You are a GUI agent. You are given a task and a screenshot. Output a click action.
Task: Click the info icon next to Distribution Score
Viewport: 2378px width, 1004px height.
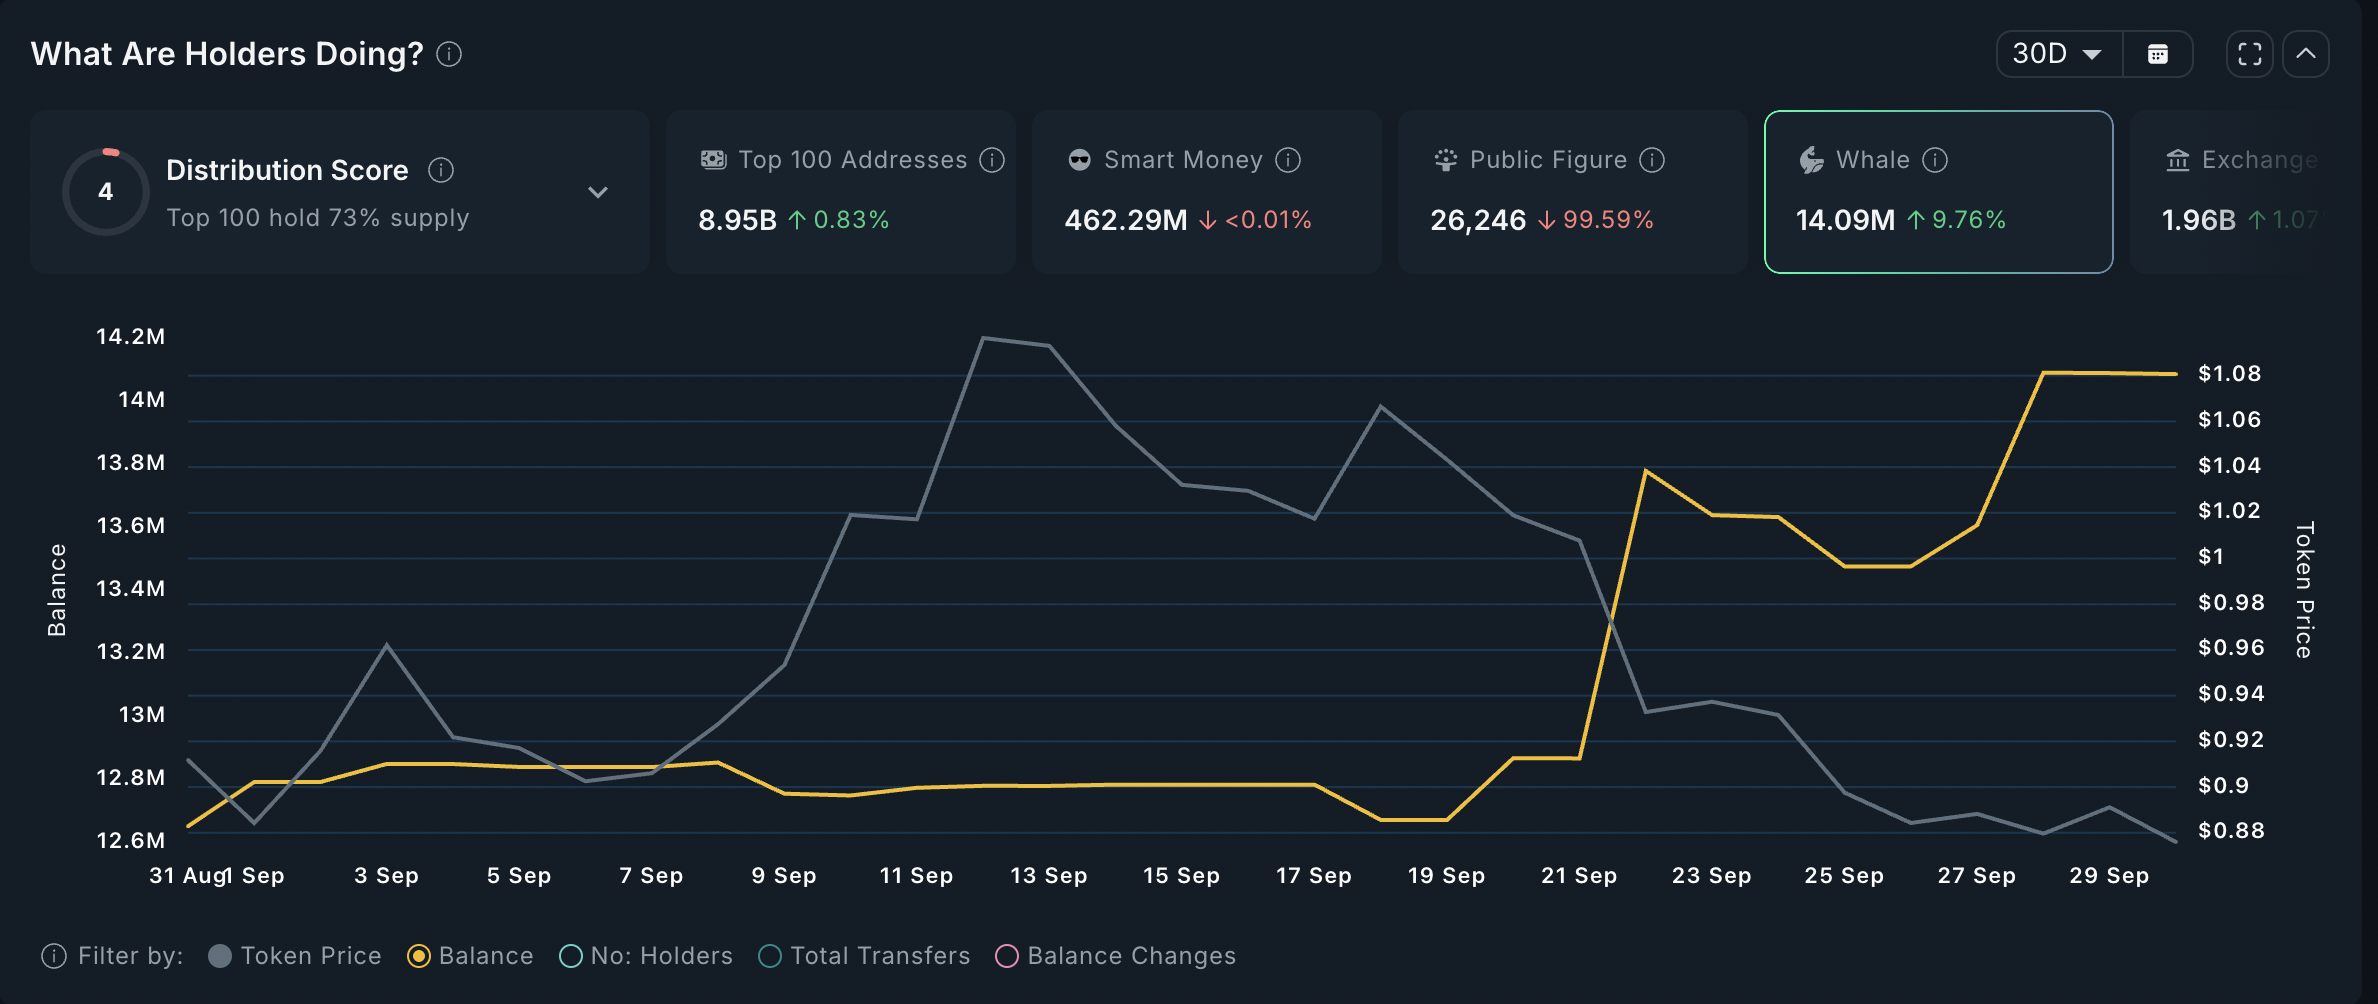[441, 170]
